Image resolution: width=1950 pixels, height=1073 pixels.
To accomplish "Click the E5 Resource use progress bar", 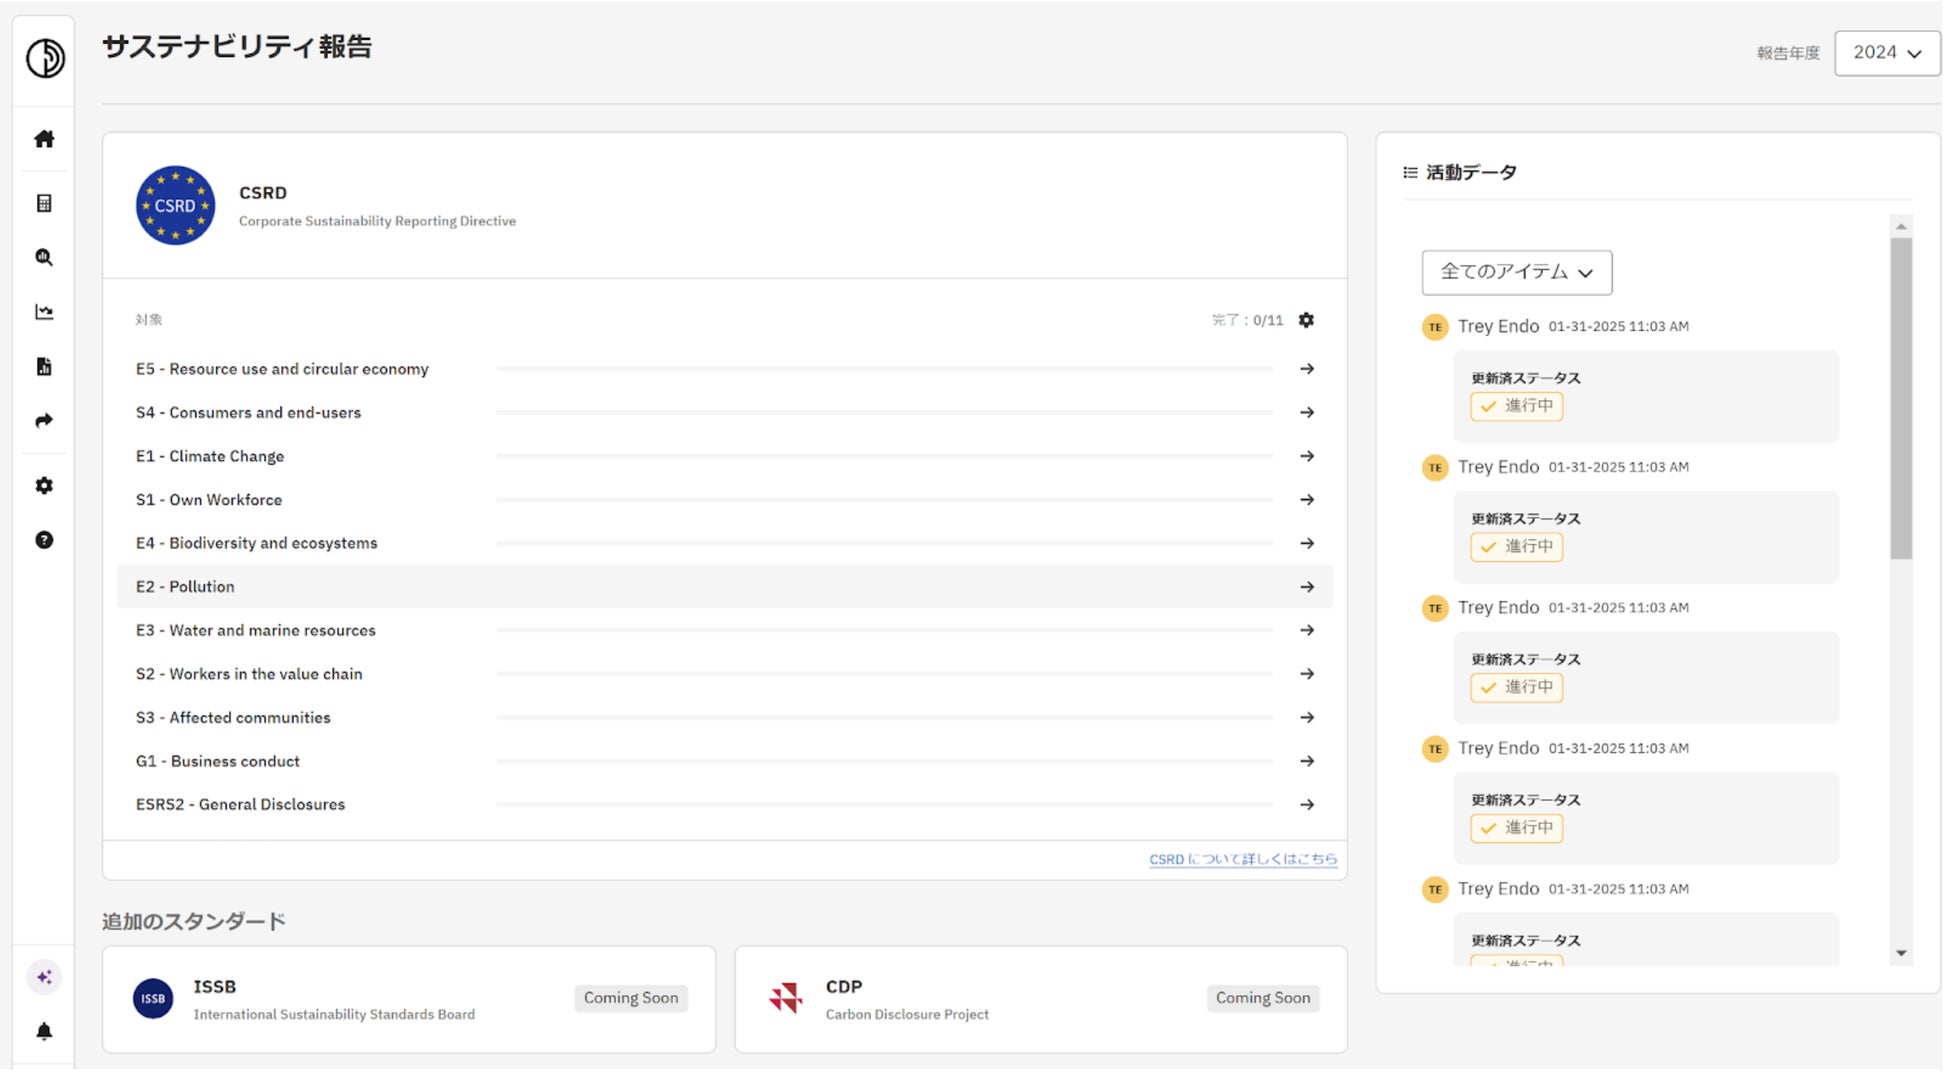I will [x=885, y=370].
